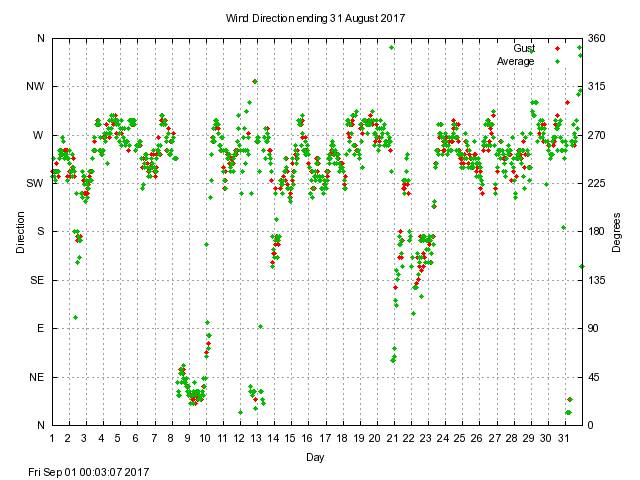This screenshot has height=480, width=640.
Task: Click the '180' degrees axis value
Action: coord(596,231)
